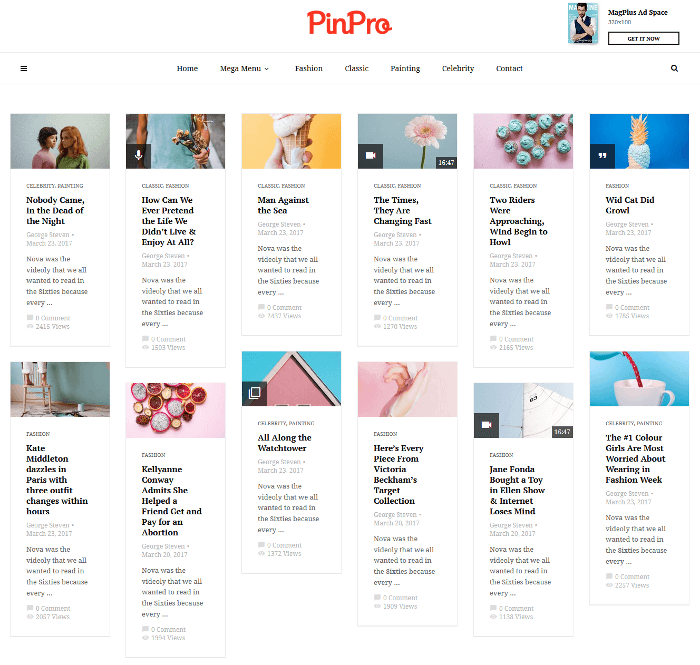Screen dimensions: 700x665
Task: Click comment icon under Man Against the Sea
Action: [261, 307]
